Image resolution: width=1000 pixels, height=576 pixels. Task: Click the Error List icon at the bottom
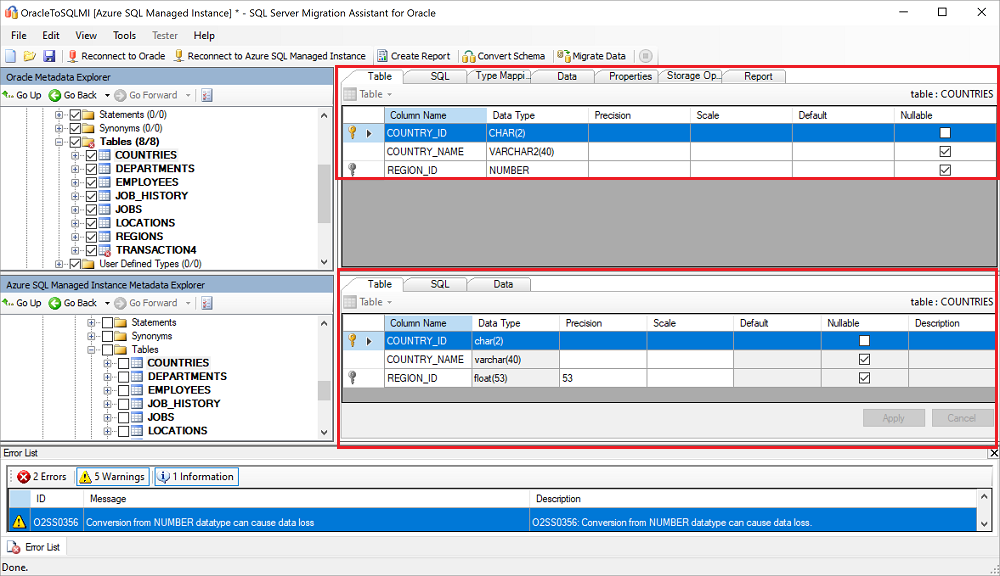tap(13, 547)
